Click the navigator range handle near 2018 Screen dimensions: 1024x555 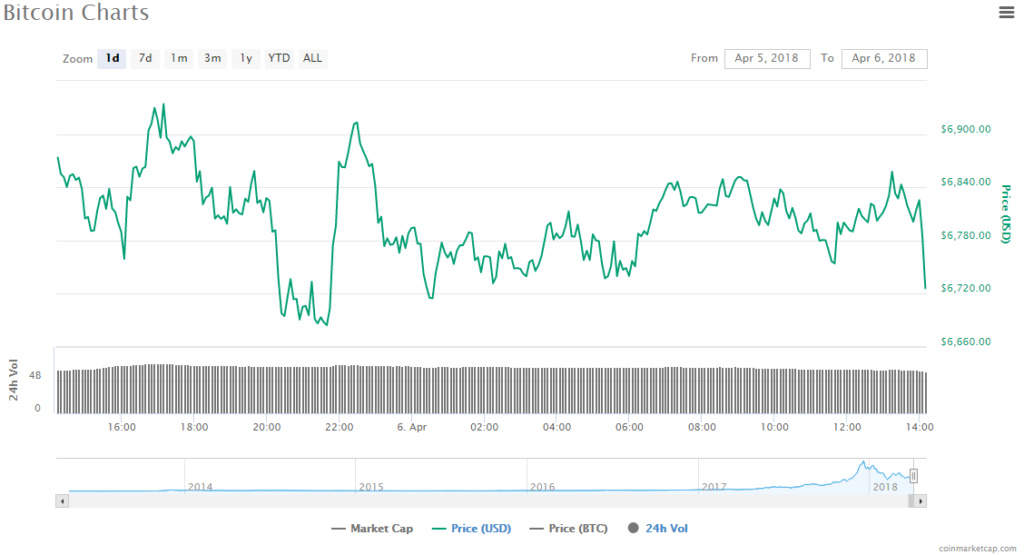coord(913,476)
